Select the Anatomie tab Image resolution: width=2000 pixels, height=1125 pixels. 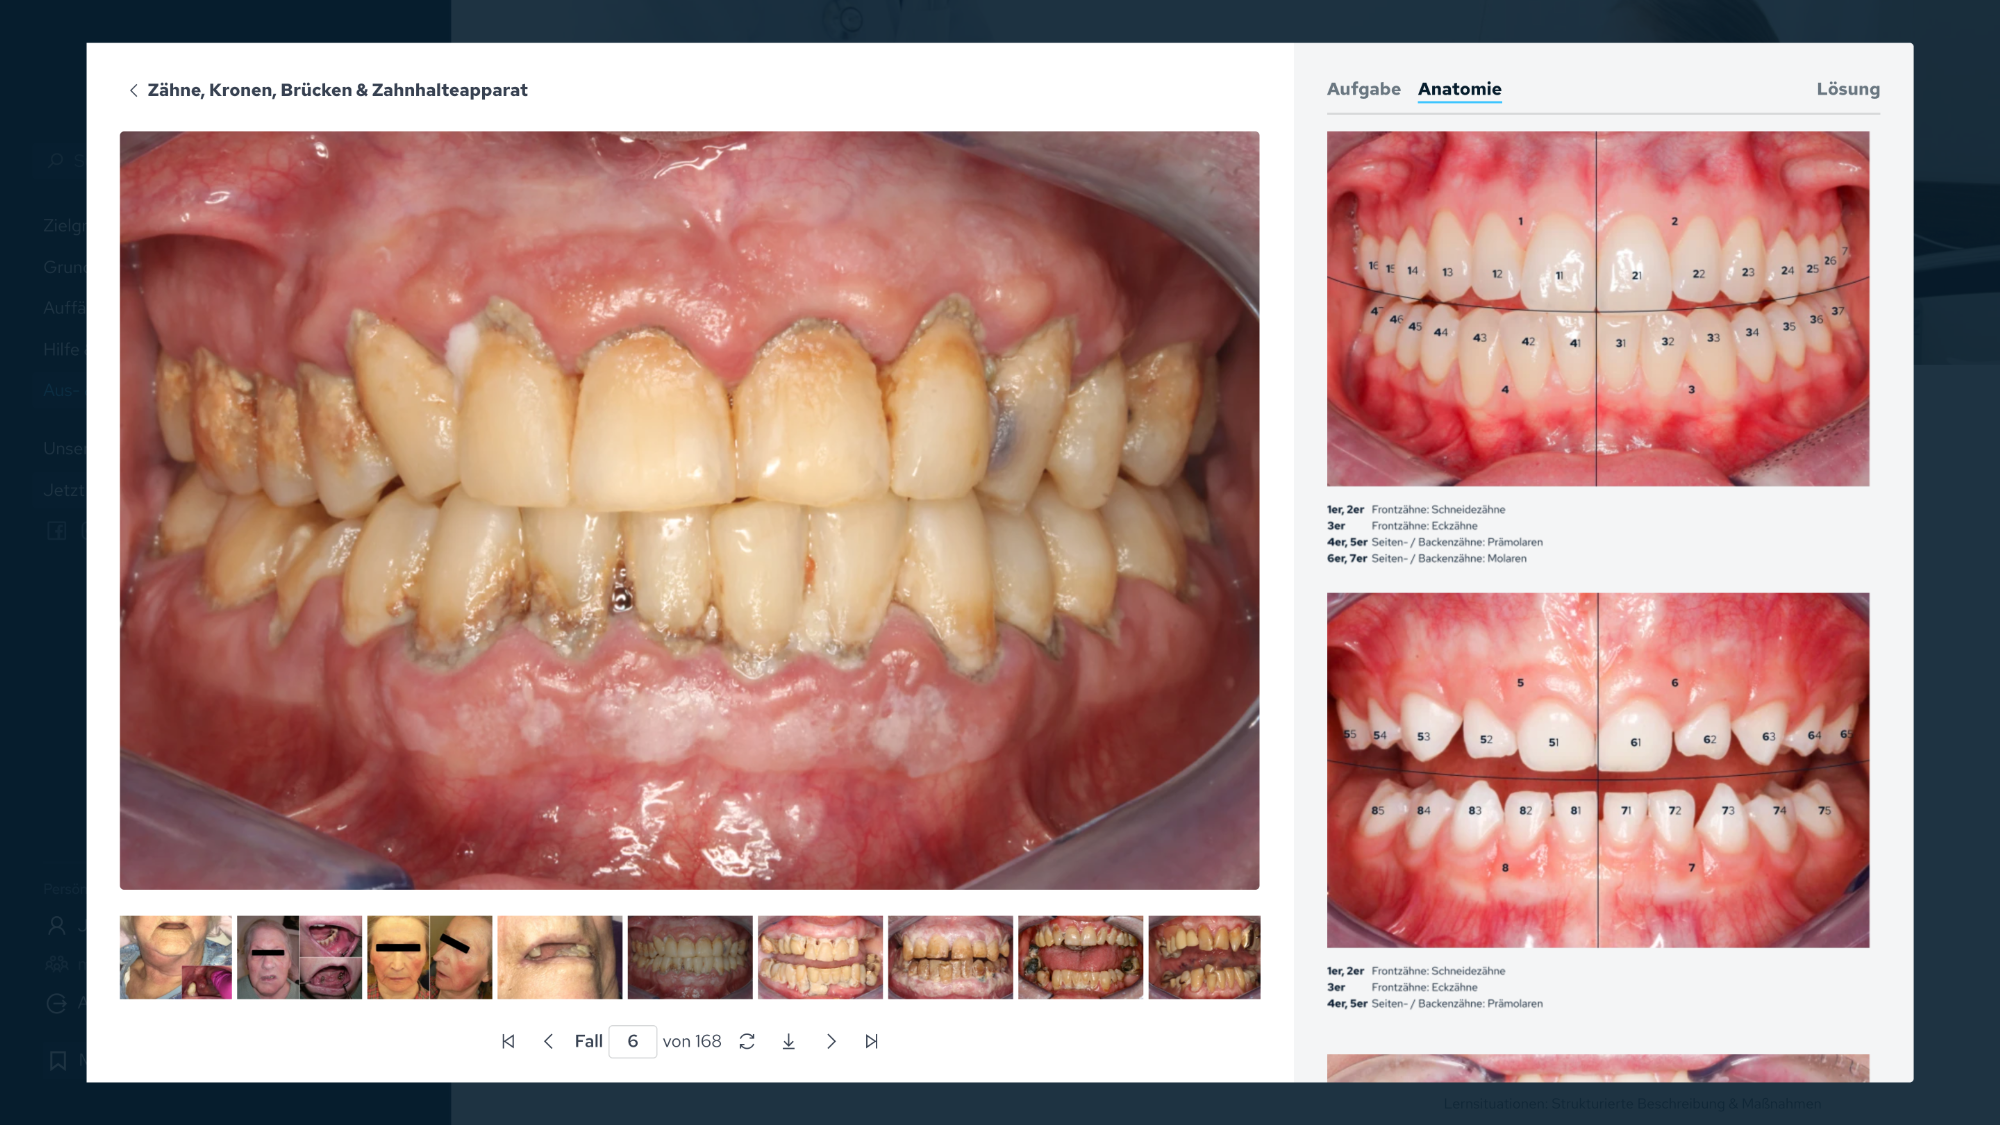(1459, 89)
